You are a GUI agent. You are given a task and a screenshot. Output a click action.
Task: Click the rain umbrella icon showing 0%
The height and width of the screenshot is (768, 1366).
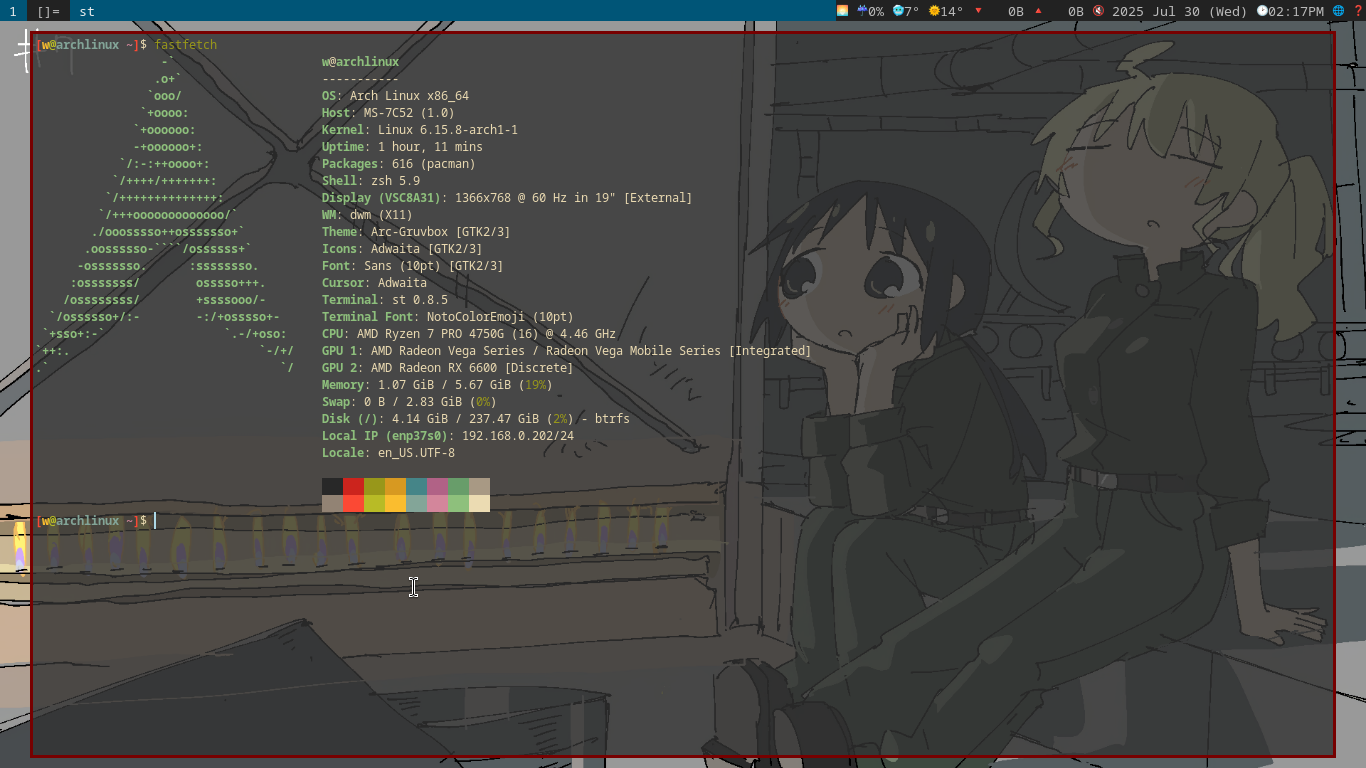click(x=862, y=11)
